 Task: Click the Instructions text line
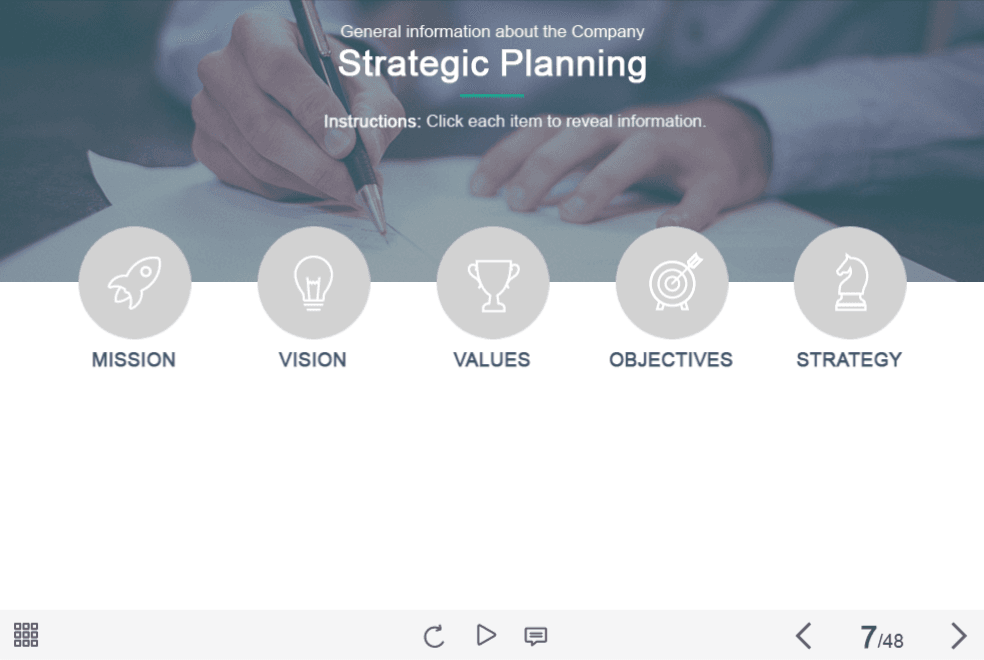pos(514,121)
